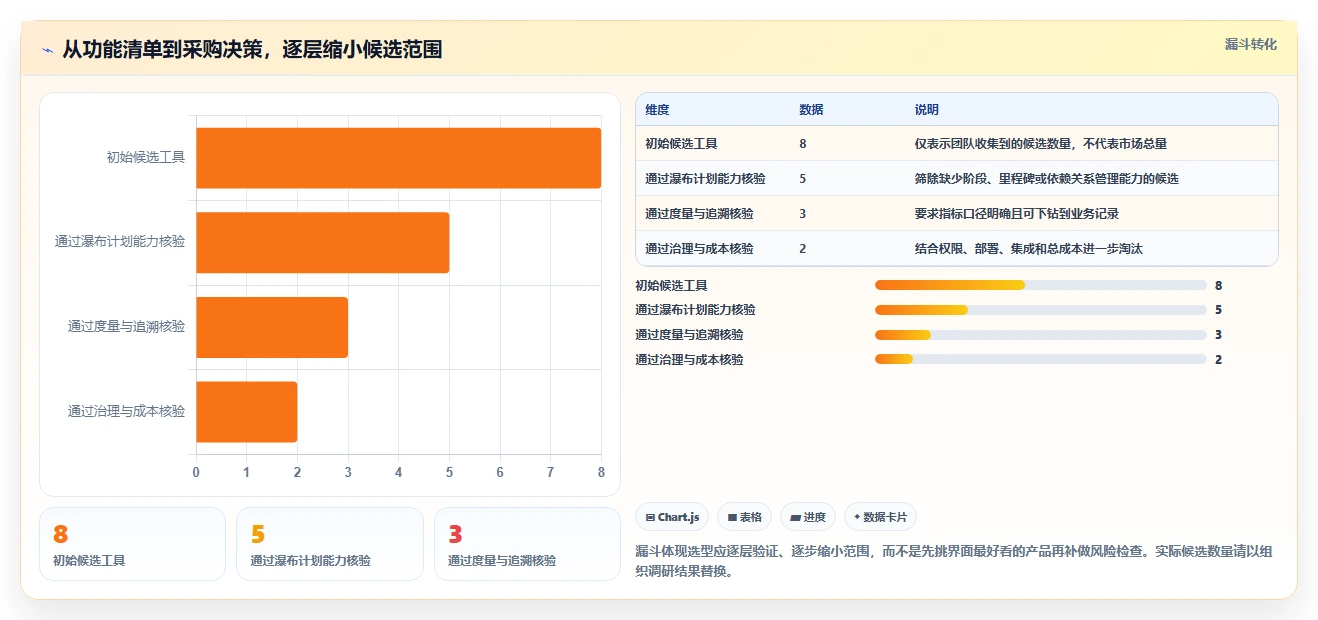The width and height of the screenshot is (1318, 620).
Task: Click the 通过治理与成本核验 progress bar
Action: tap(1040, 359)
